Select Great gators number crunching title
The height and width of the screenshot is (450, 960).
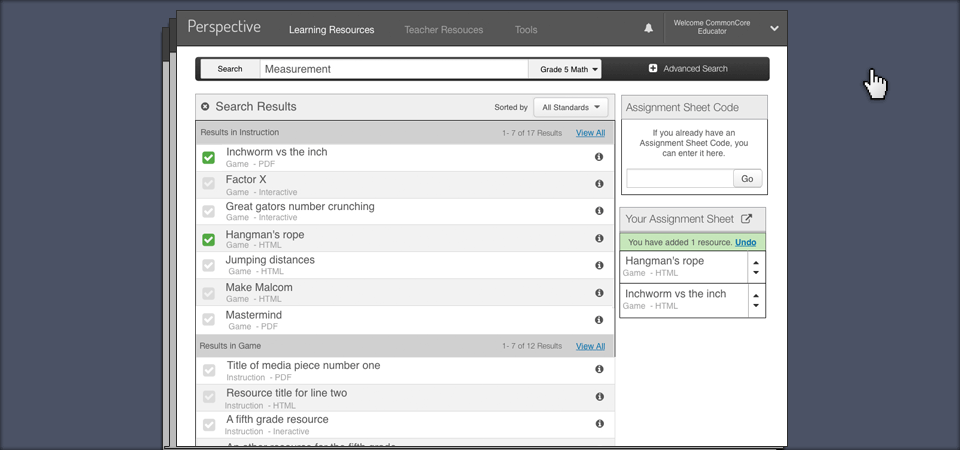tap(300, 207)
